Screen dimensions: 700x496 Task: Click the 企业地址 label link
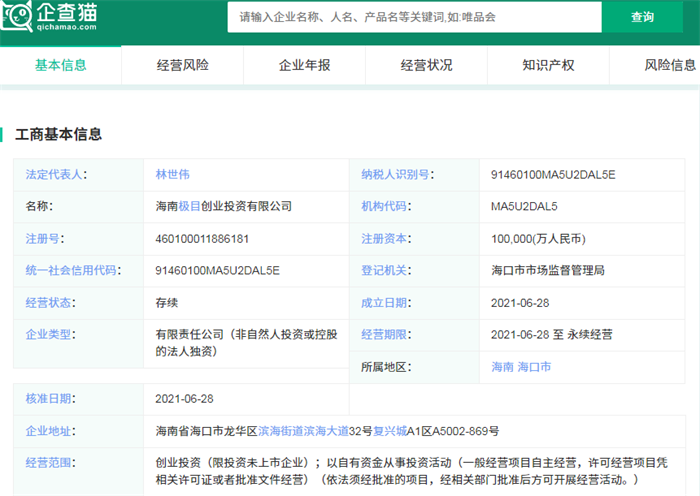click(48, 431)
